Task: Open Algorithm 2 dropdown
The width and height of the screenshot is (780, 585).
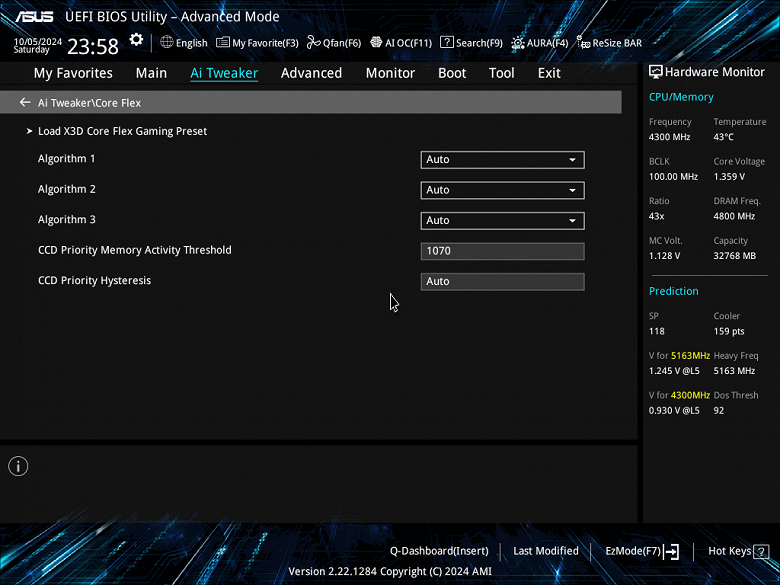Action: 502,190
